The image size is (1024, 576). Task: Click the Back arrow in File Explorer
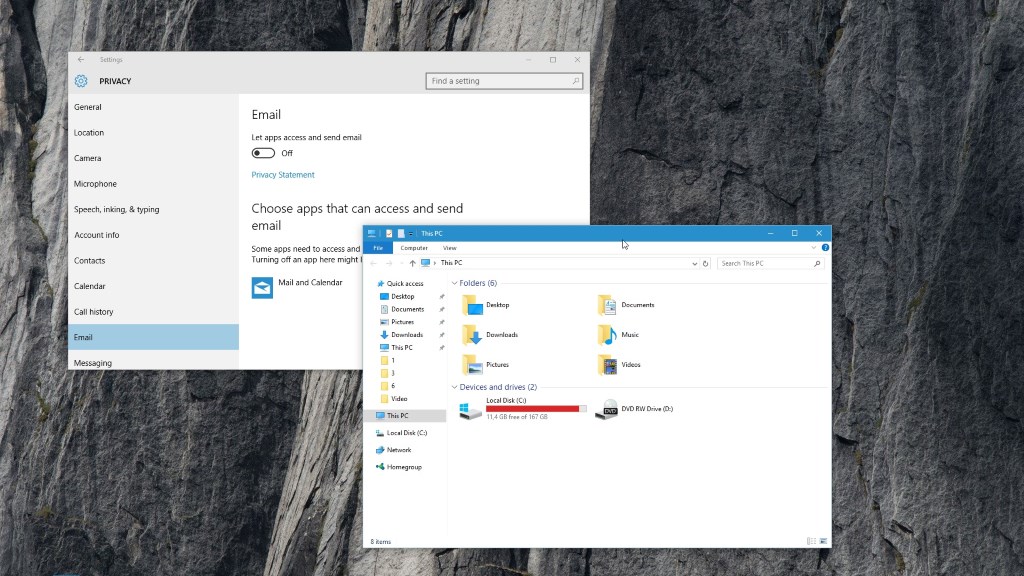click(374, 263)
